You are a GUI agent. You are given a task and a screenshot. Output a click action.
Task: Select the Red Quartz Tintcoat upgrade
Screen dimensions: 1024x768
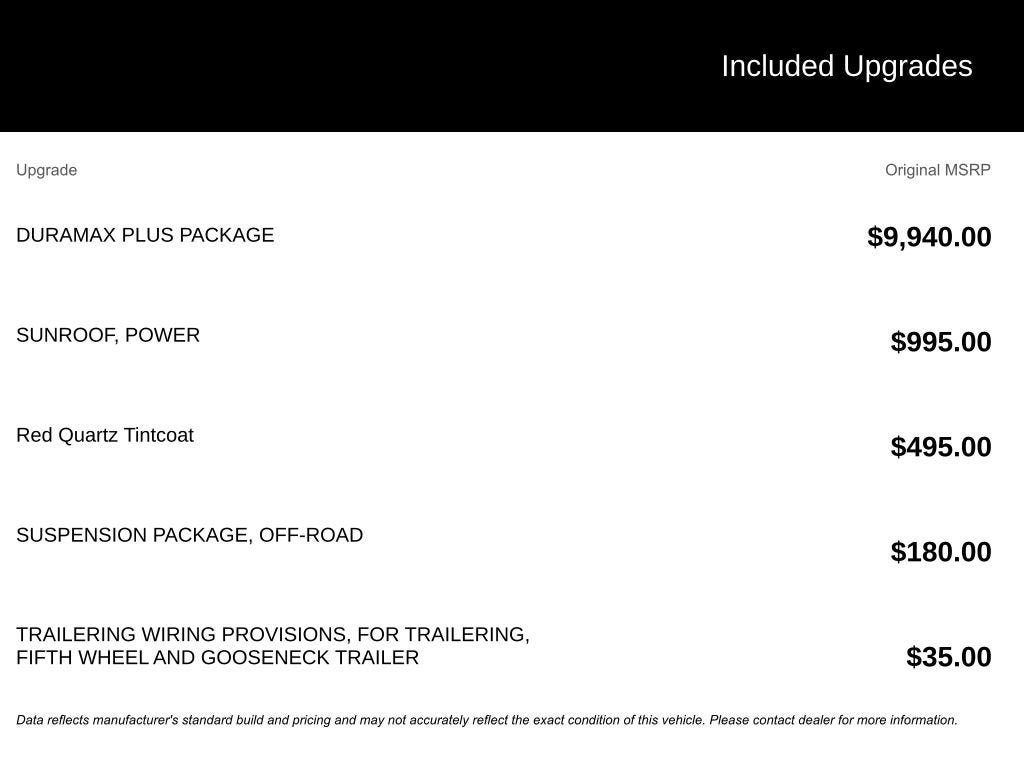(x=105, y=435)
